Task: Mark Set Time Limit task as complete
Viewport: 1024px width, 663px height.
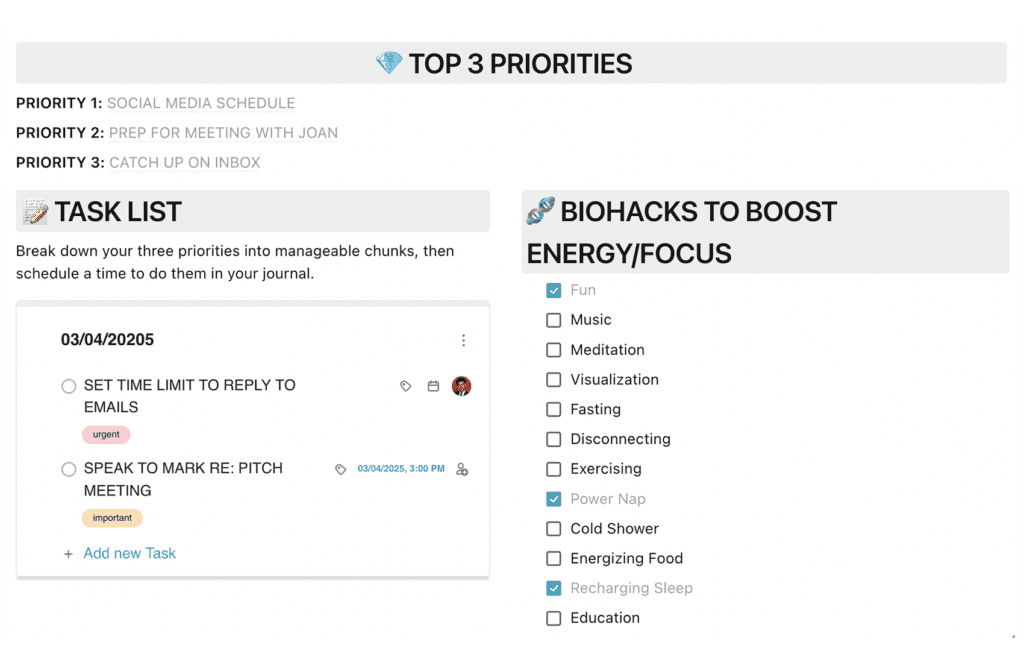Action: (69, 386)
